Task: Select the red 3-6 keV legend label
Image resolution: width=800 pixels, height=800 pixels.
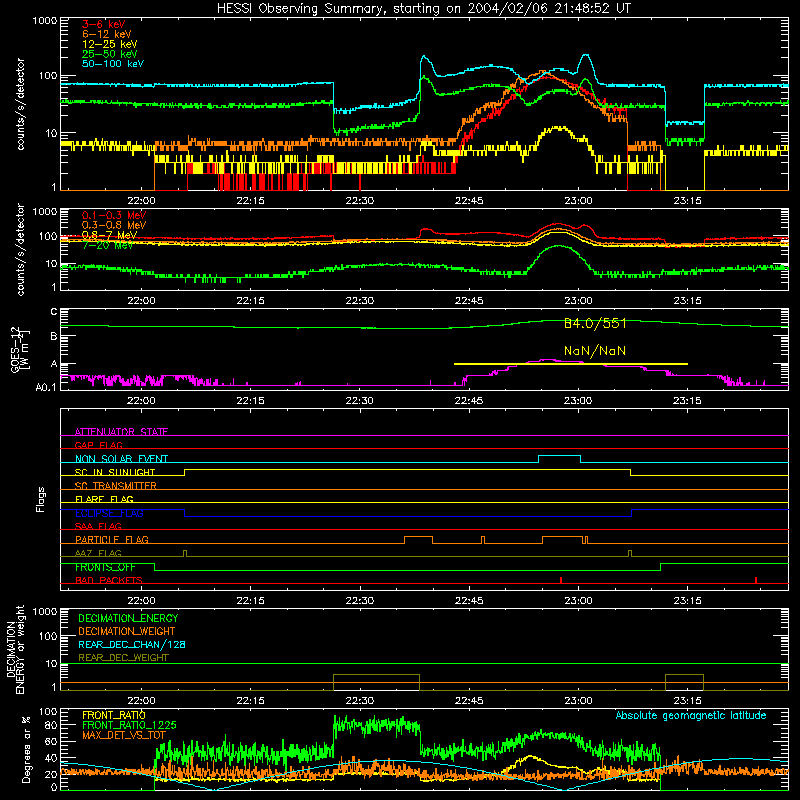Action: (x=104, y=24)
